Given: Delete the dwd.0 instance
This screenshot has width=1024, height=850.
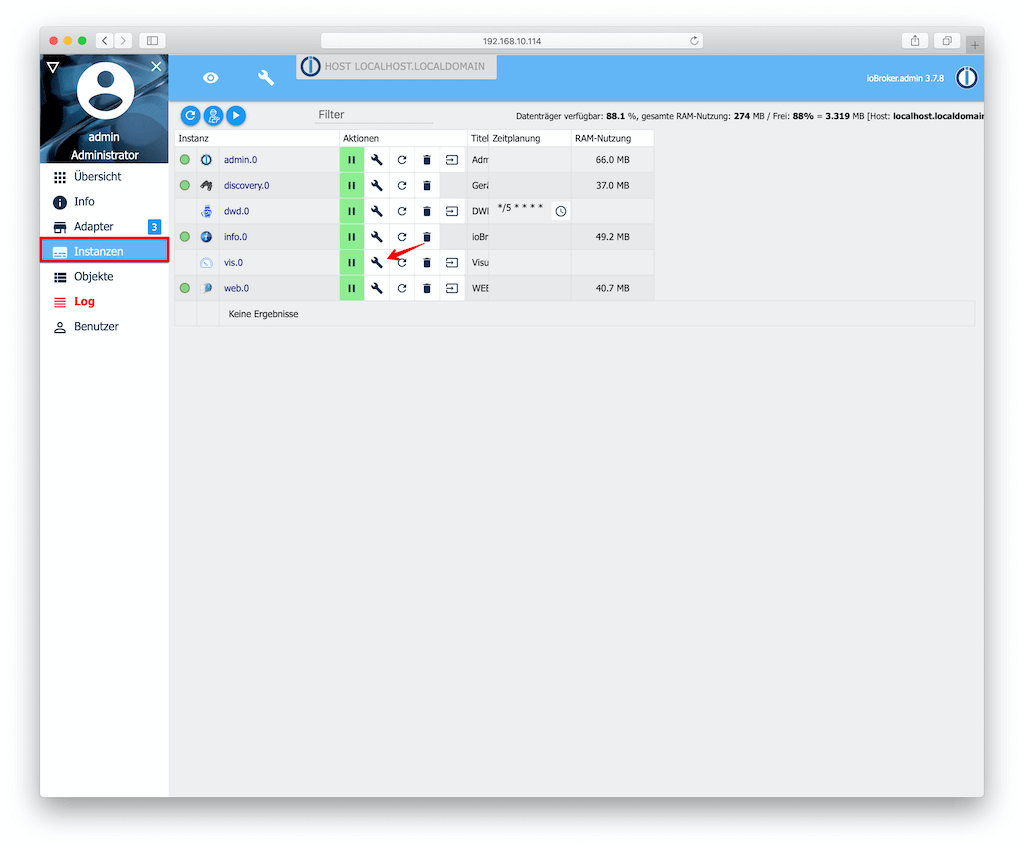Looking at the screenshot, I should pyautogui.click(x=426, y=211).
